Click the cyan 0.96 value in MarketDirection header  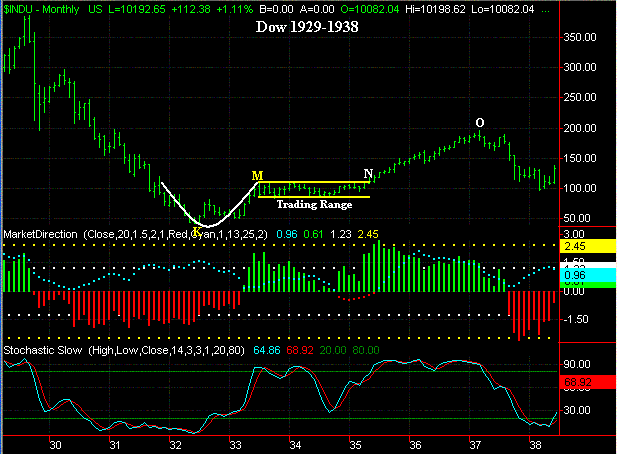pos(287,234)
